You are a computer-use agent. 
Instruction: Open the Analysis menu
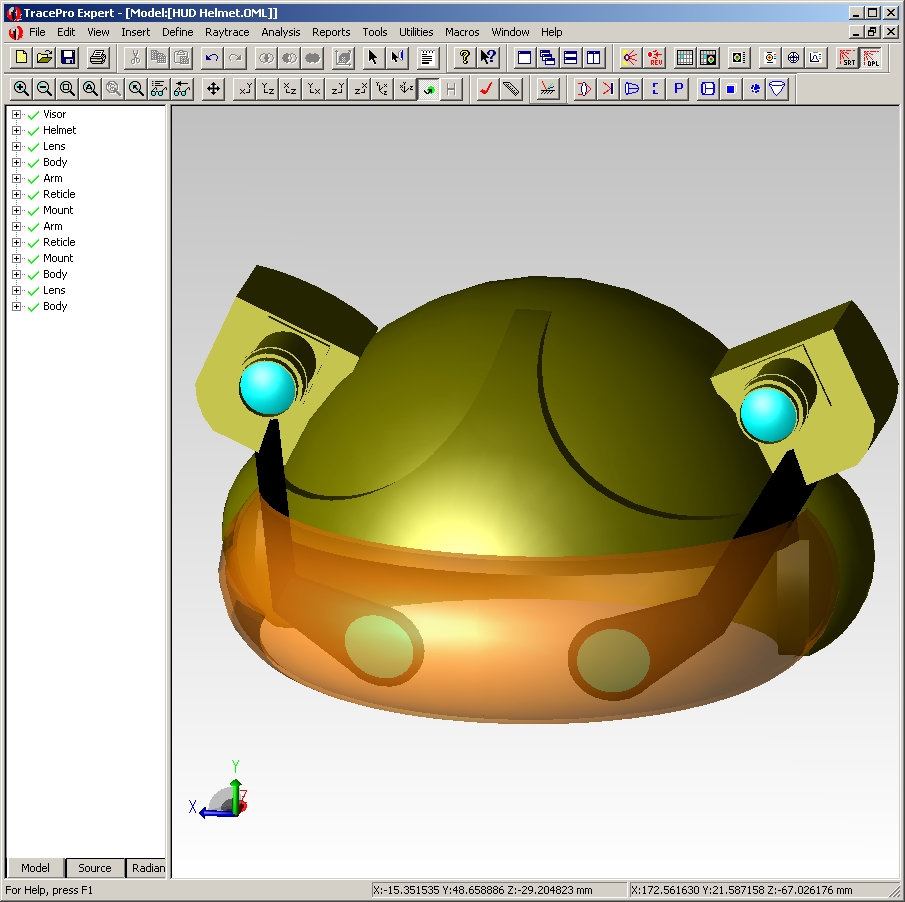pos(280,32)
